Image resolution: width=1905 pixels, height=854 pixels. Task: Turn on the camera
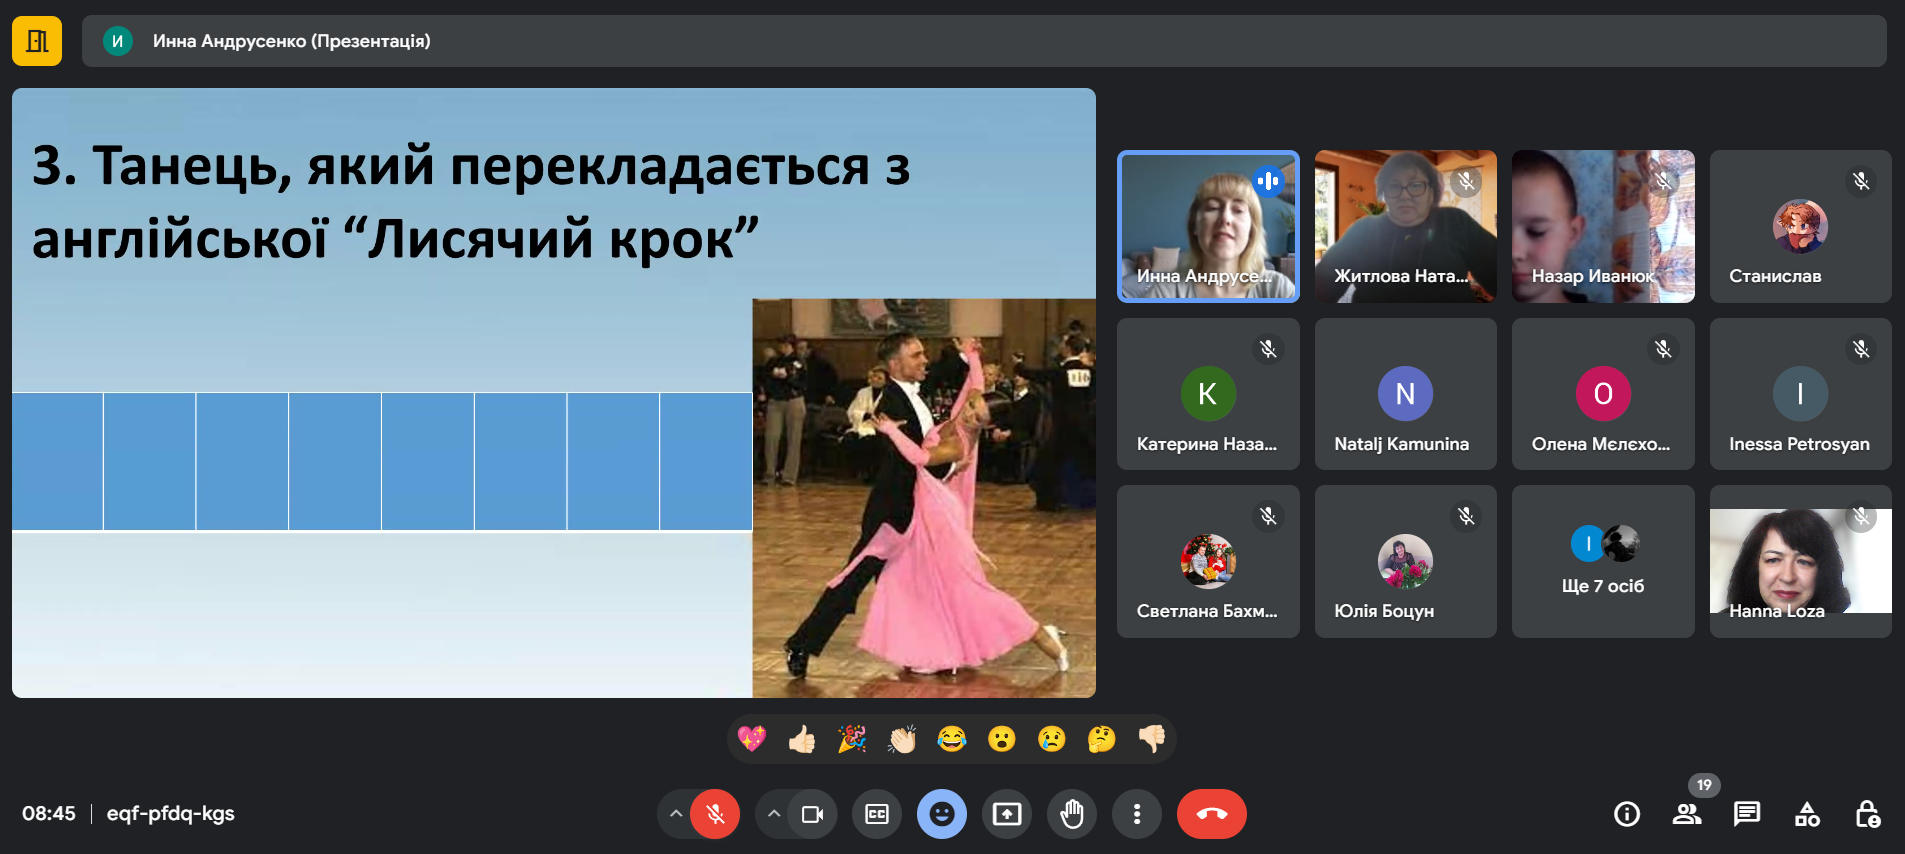[x=812, y=814]
